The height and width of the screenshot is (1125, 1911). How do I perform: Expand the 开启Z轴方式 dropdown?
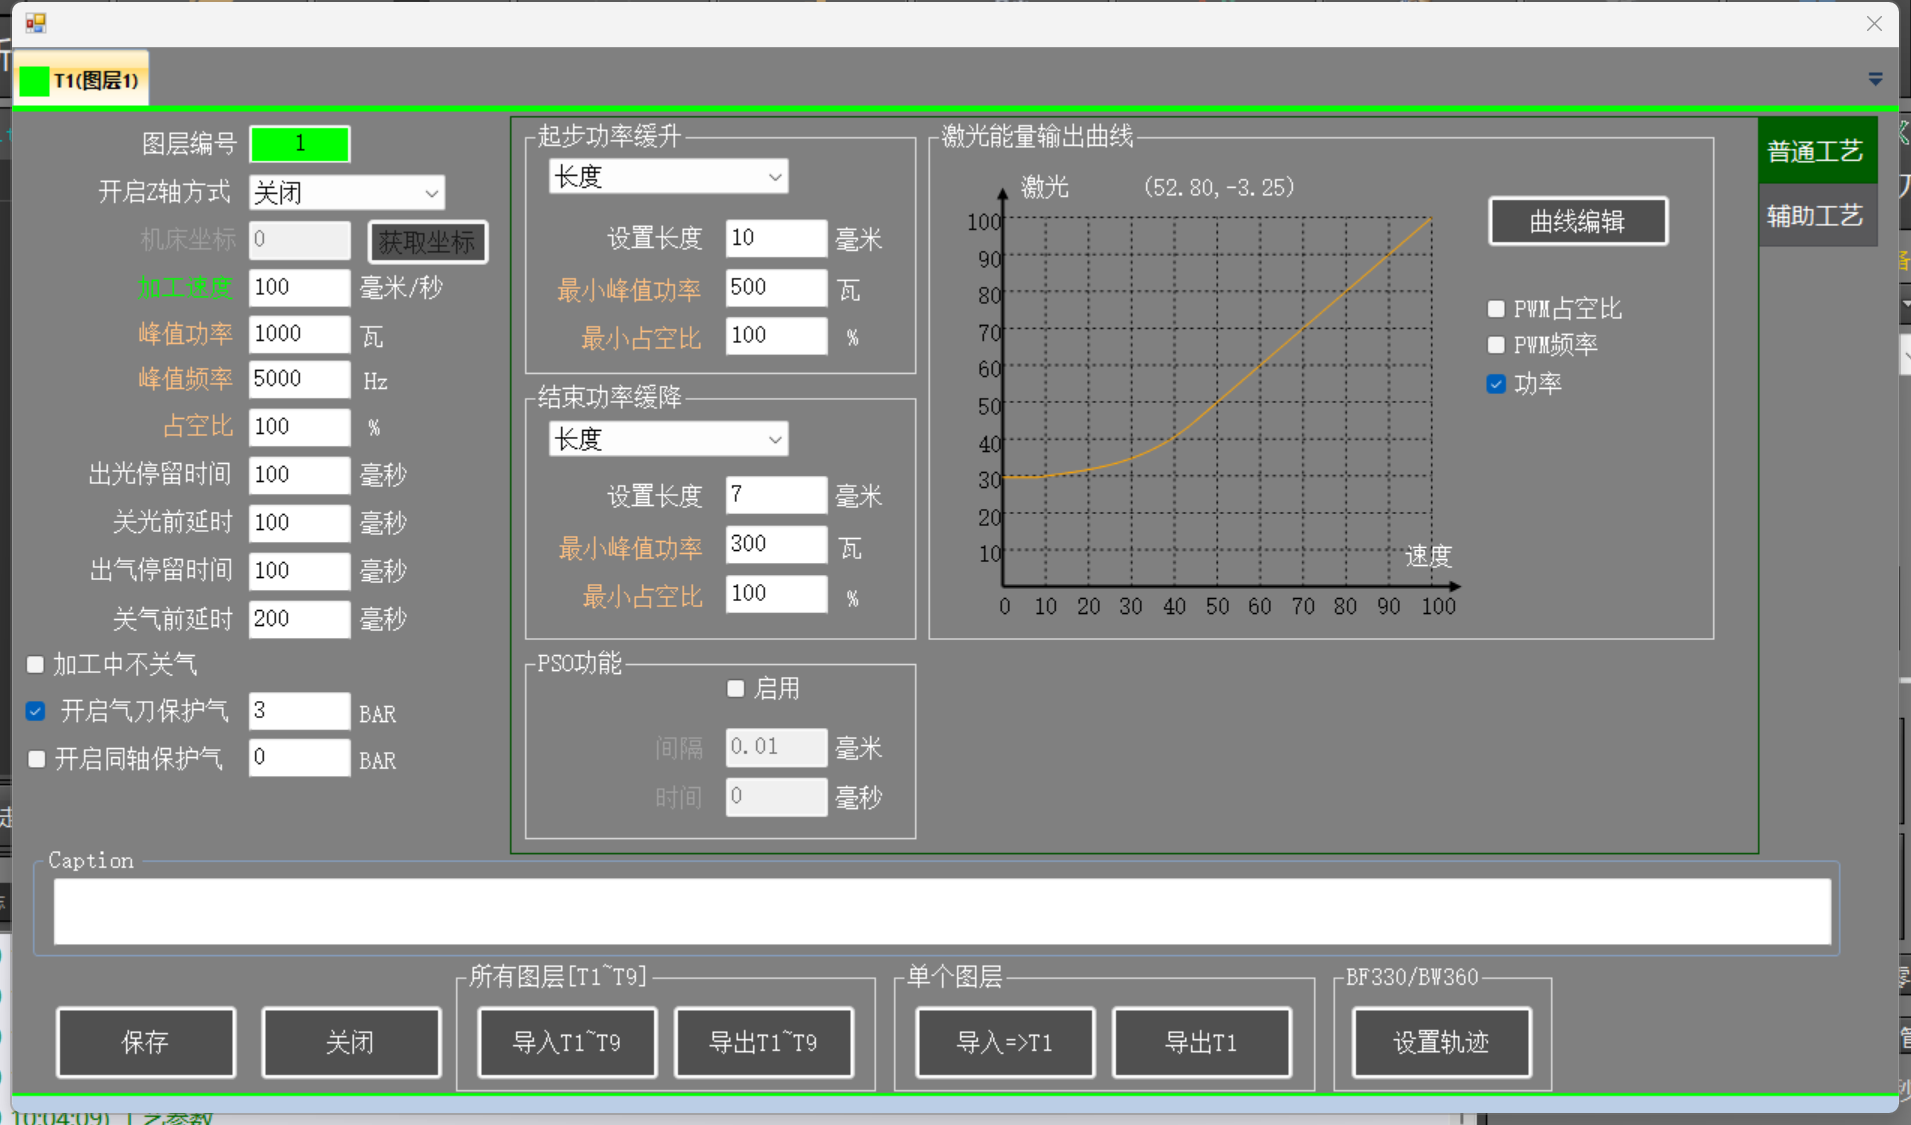(346, 193)
